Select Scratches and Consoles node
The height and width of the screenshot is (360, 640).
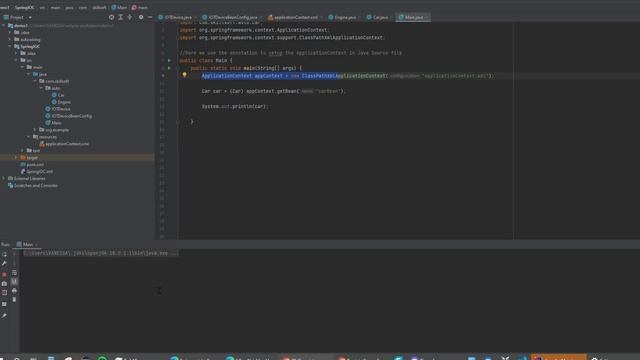[36, 185]
